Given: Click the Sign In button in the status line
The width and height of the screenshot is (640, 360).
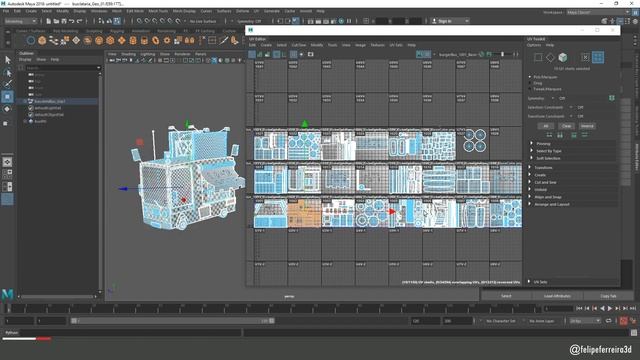Looking at the screenshot, I should coord(450,21).
